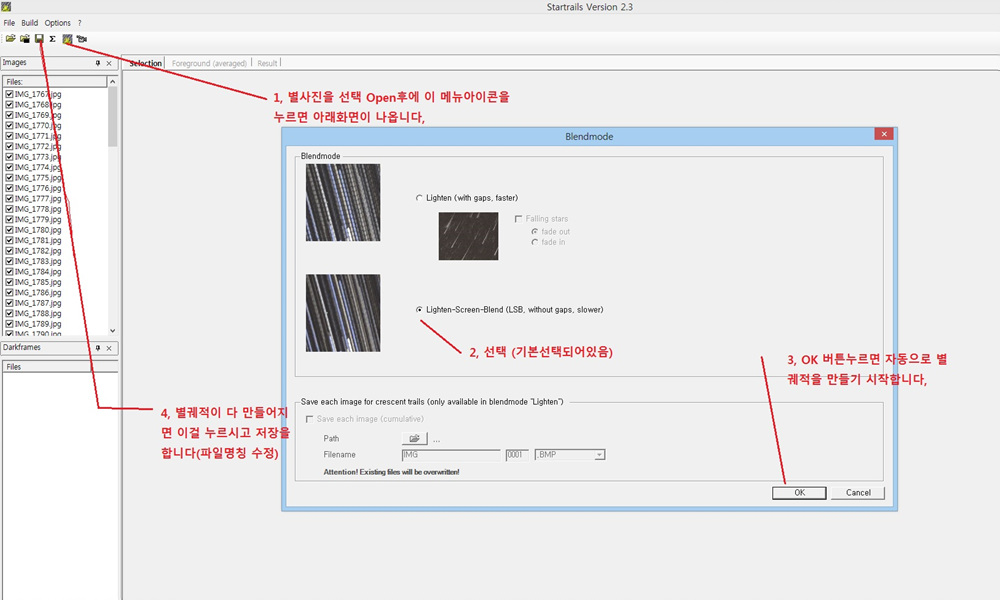The image size is (1000, 600).
Task: Click the Sigma average images icon
Action: click(x=52, y=39)
